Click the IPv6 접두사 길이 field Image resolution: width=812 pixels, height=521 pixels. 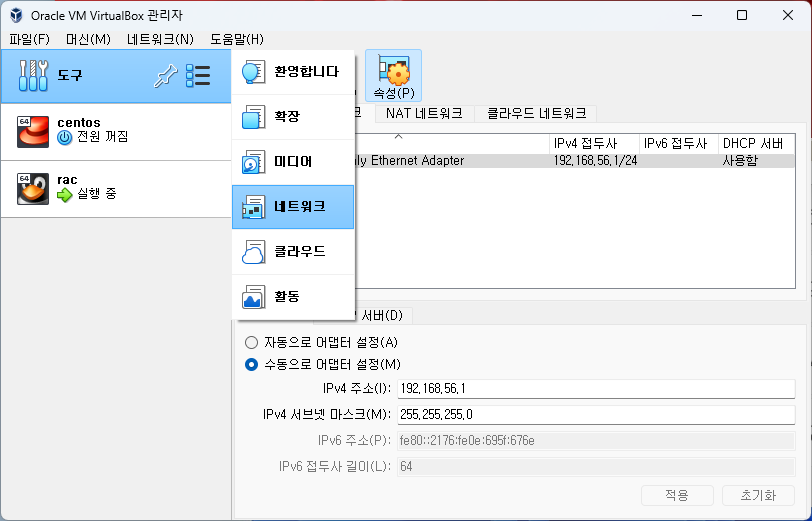point(596,467)
